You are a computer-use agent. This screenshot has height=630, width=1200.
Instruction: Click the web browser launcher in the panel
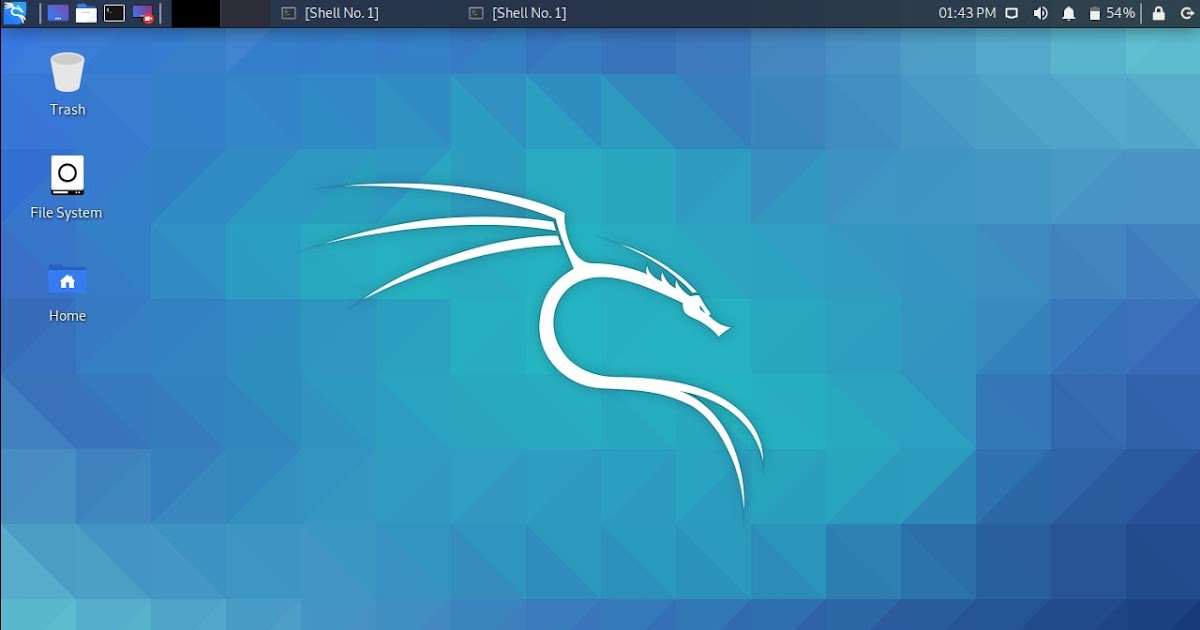pyautogui.click(x=58, y=13)
